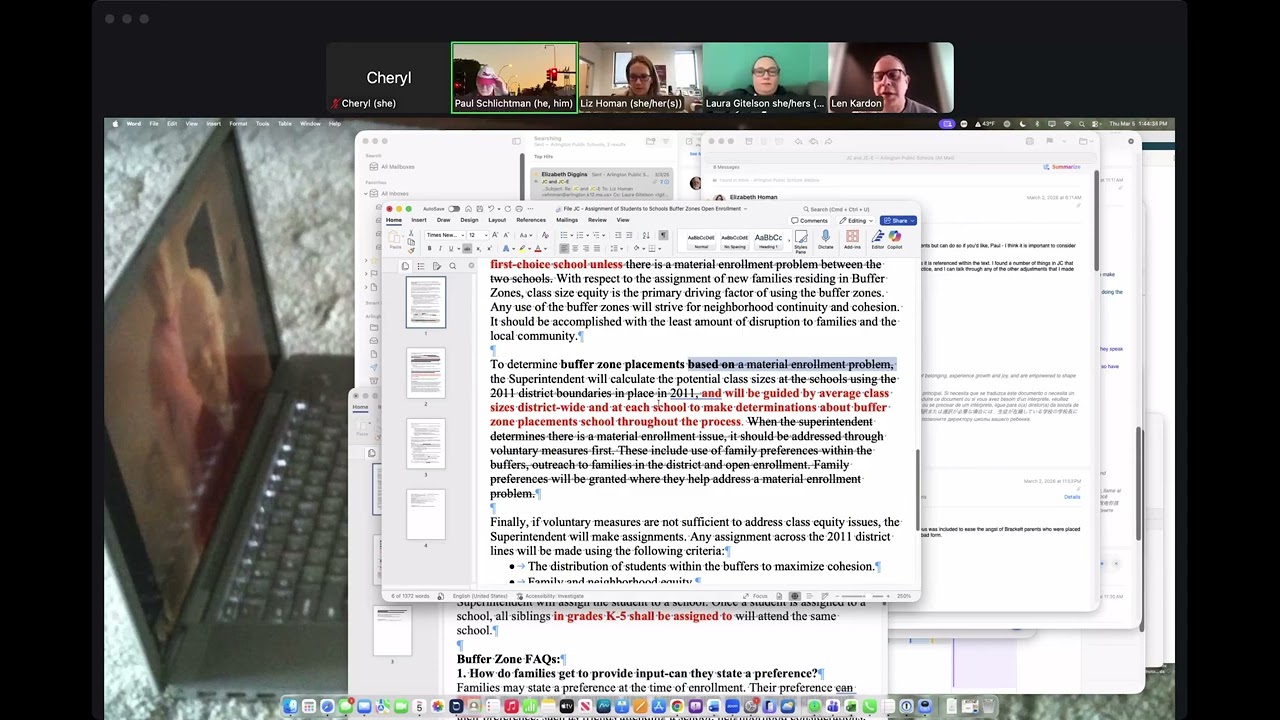
Task: Click the Accessibility: Investigate status item
Action: 551,596
